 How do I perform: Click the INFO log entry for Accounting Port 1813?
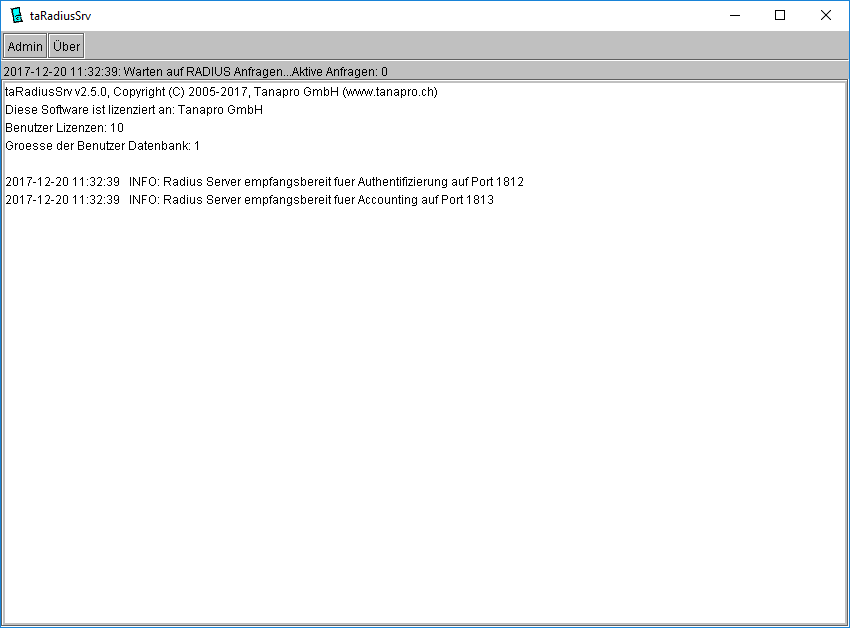click(x=249, y=200)
